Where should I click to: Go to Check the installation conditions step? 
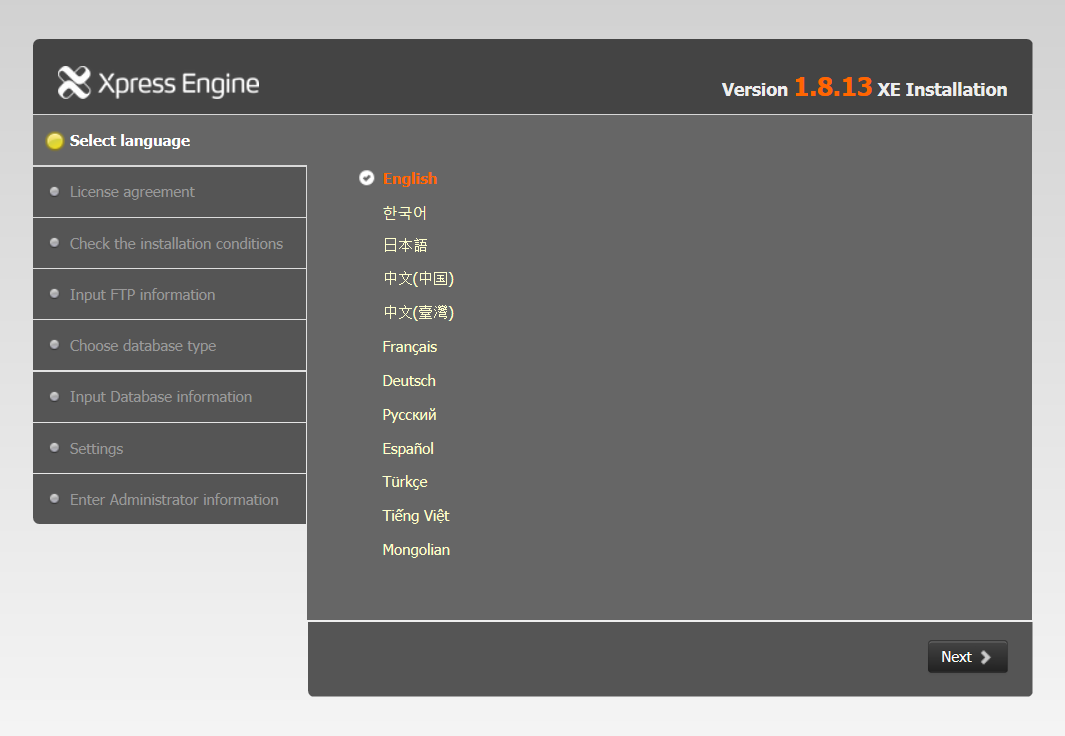pos(176,244)
